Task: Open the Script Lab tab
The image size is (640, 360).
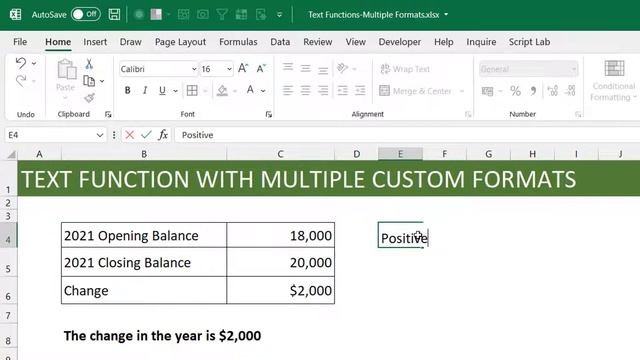Action: pyautogui.click(x=529, y=42)
